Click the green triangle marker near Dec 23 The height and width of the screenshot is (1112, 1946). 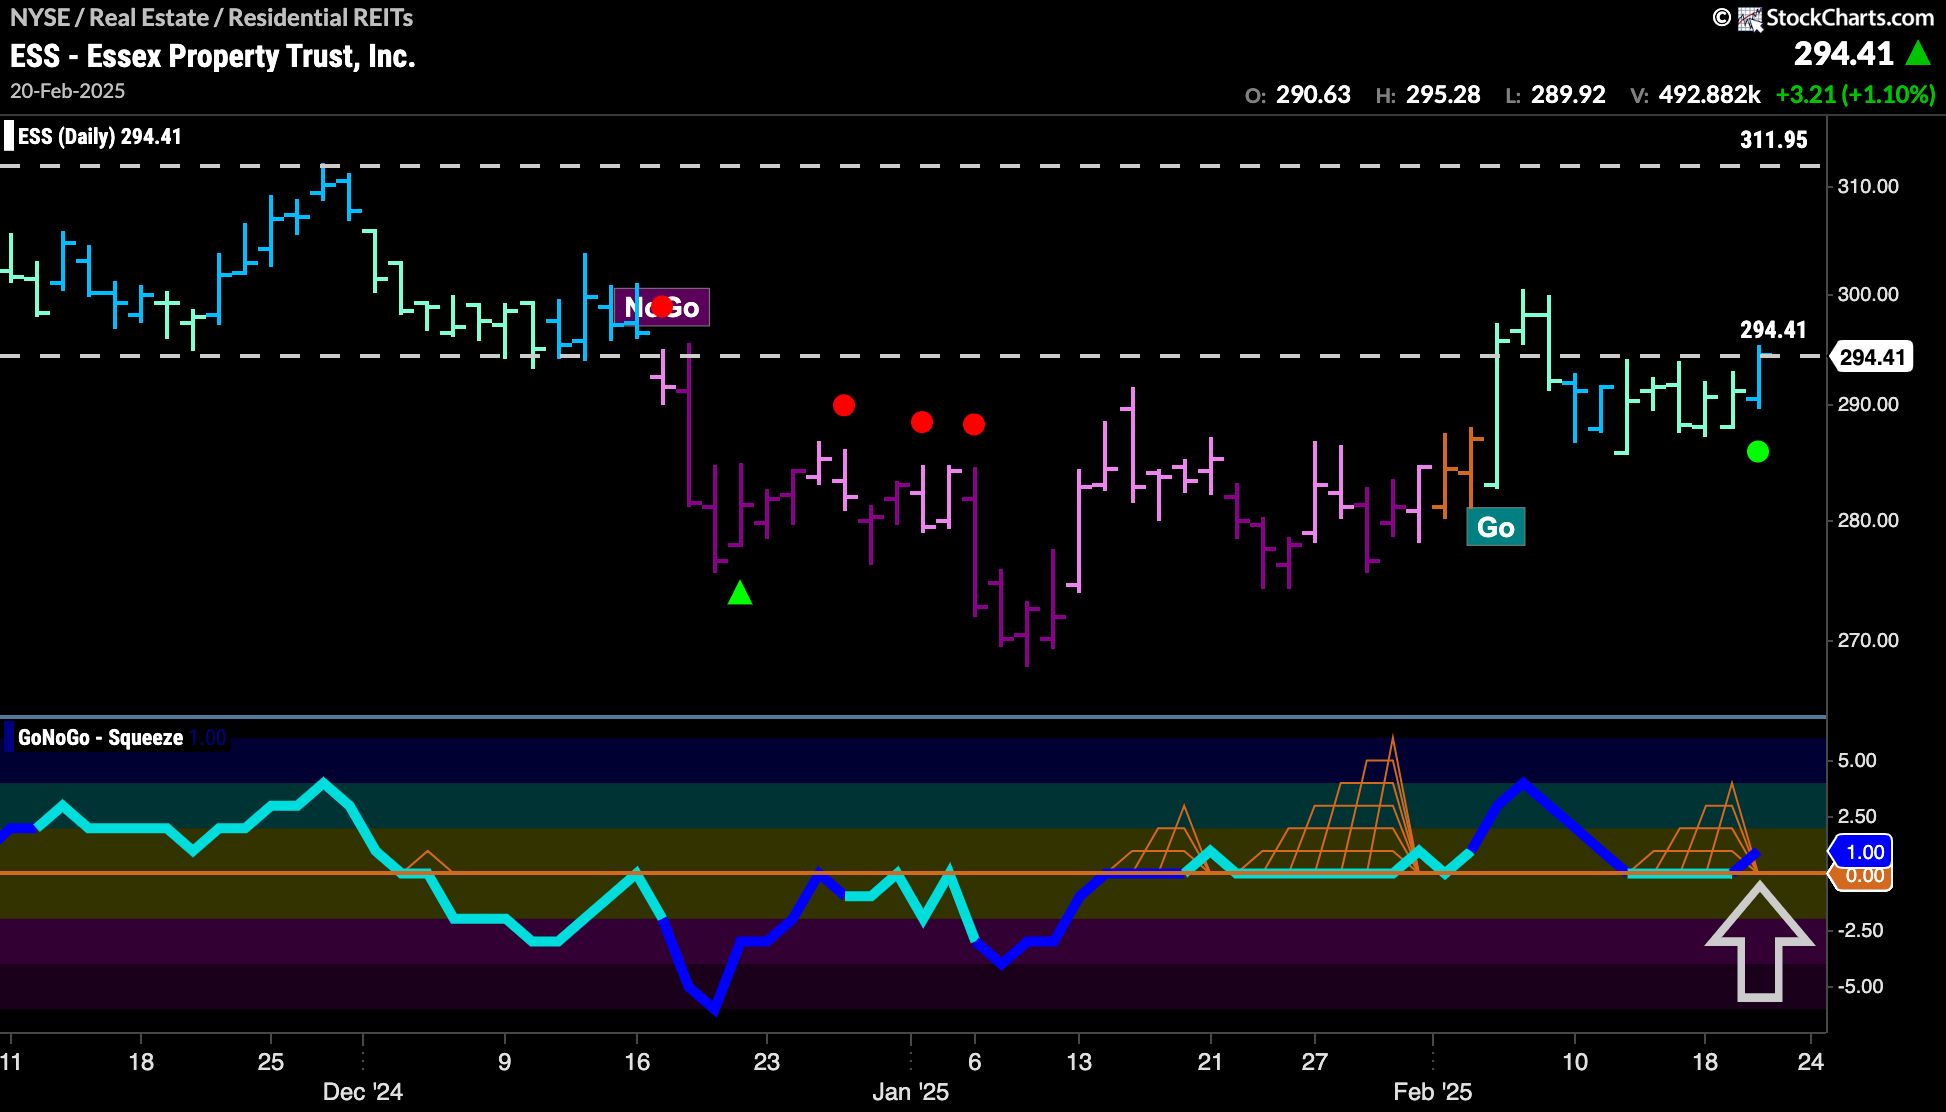point(740,593)
